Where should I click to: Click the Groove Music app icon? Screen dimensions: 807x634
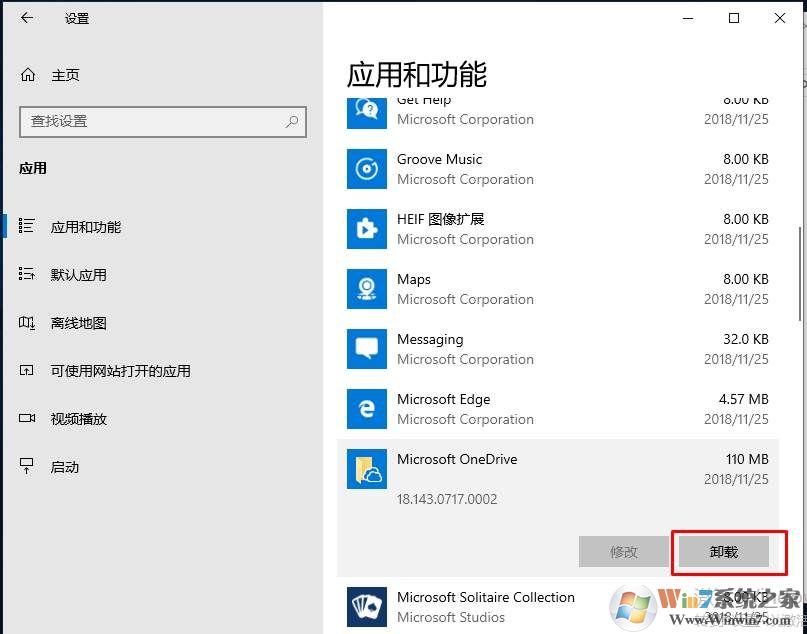(366, 169)
